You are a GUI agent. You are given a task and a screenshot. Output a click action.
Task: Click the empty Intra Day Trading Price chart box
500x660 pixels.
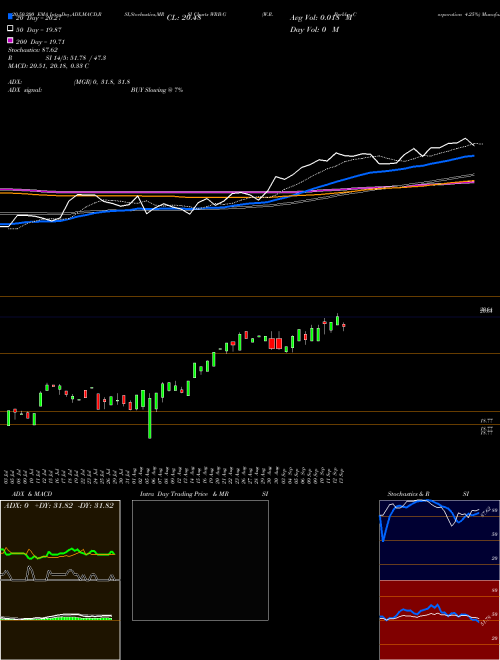tap(200, 560)
